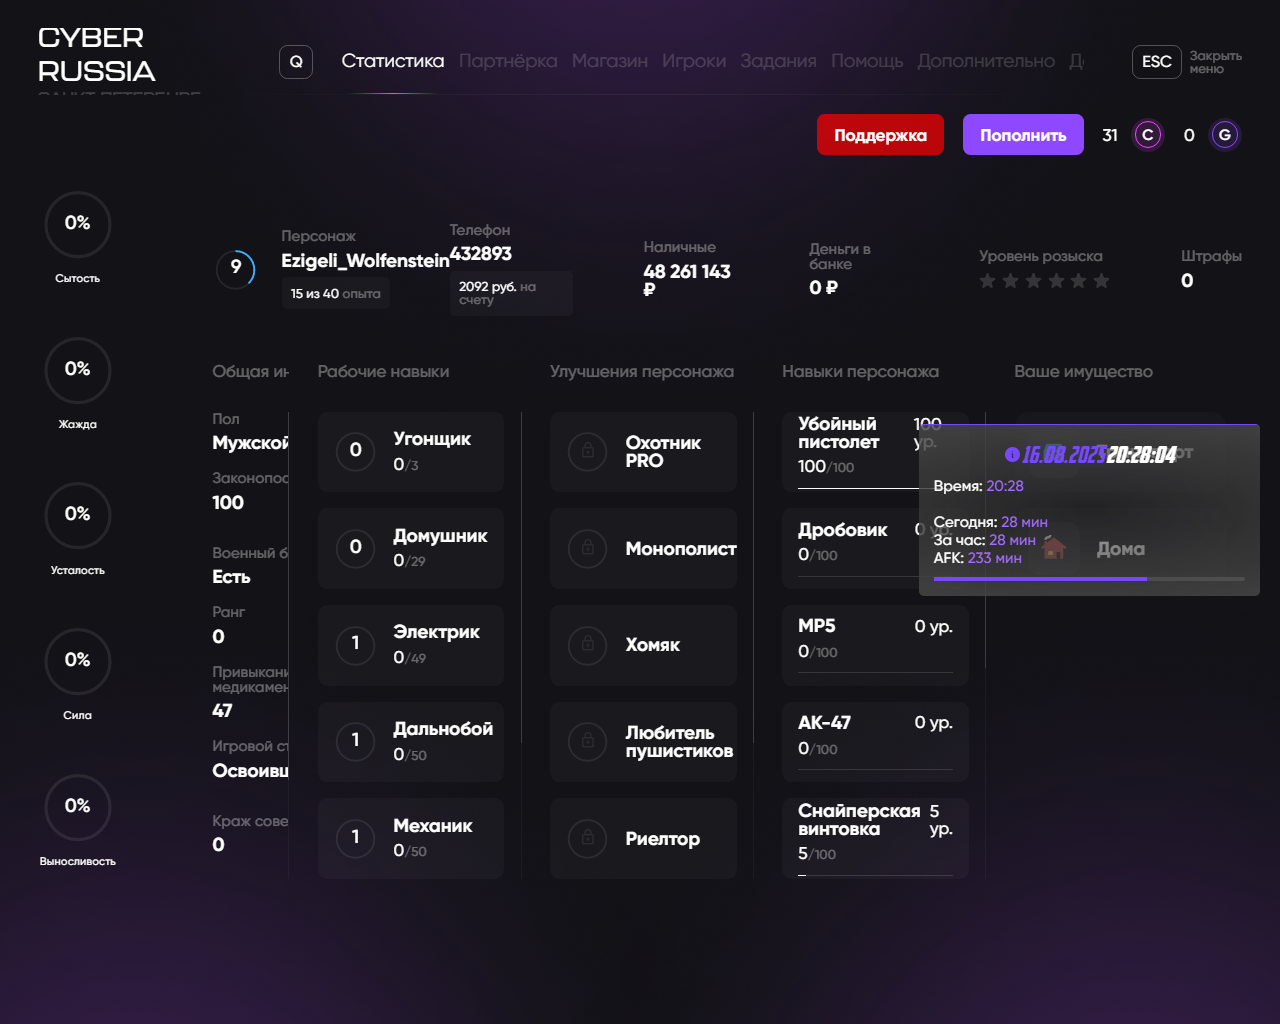Click the level circle beside Дальнобой
Screen dimensions: 1280x1024
(355, 741)
